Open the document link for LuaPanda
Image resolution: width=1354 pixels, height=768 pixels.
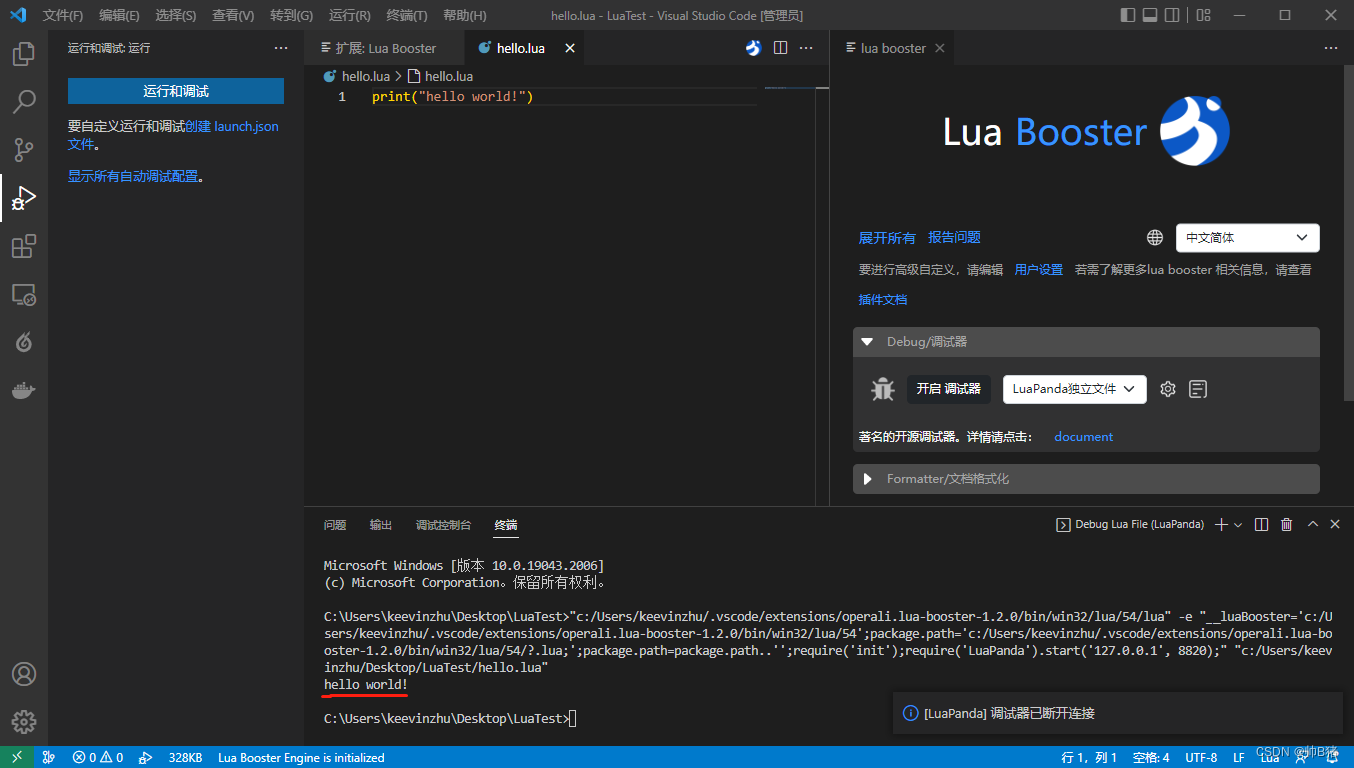(1083, 436)
